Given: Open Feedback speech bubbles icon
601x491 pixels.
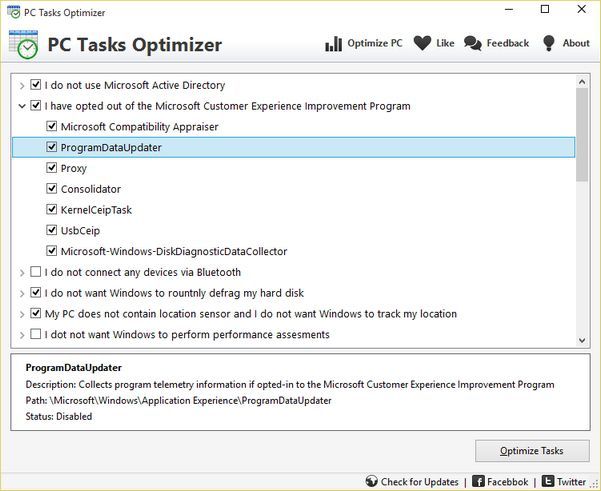Looking at the screenshot, I should [473, 44].
